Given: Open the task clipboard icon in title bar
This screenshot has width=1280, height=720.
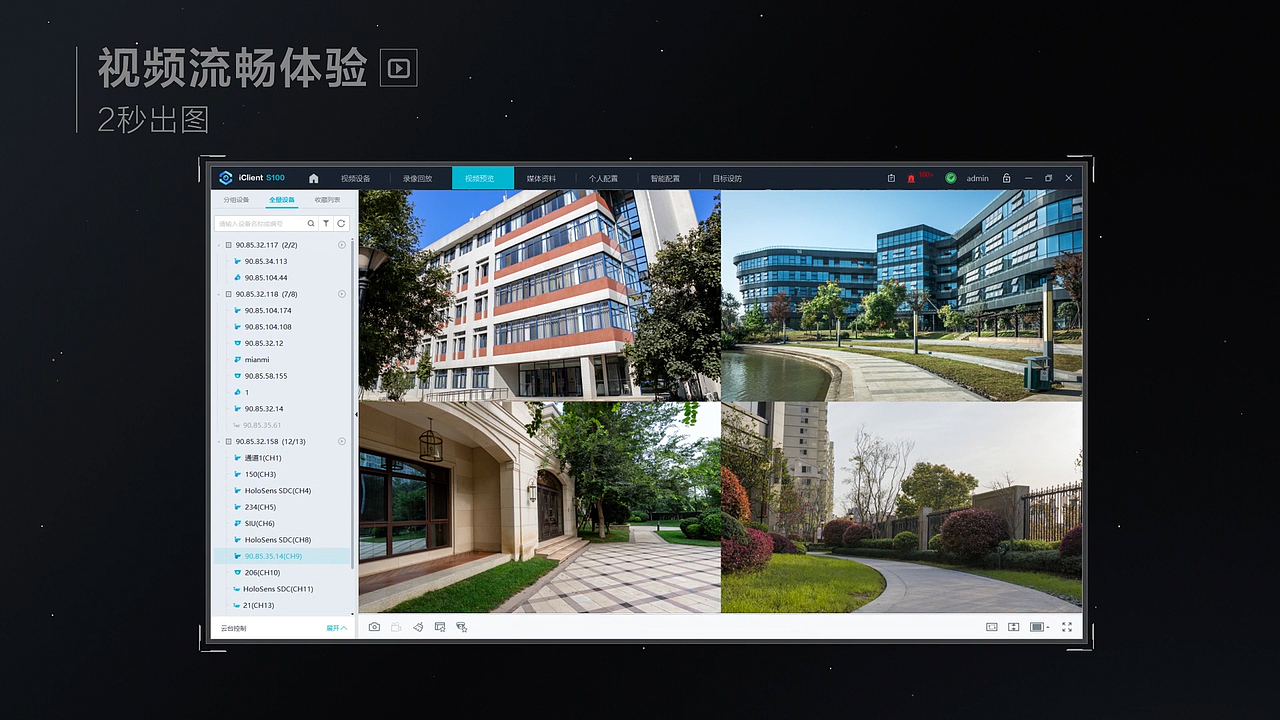Looking at the screenshot, I should pos(891,178).
